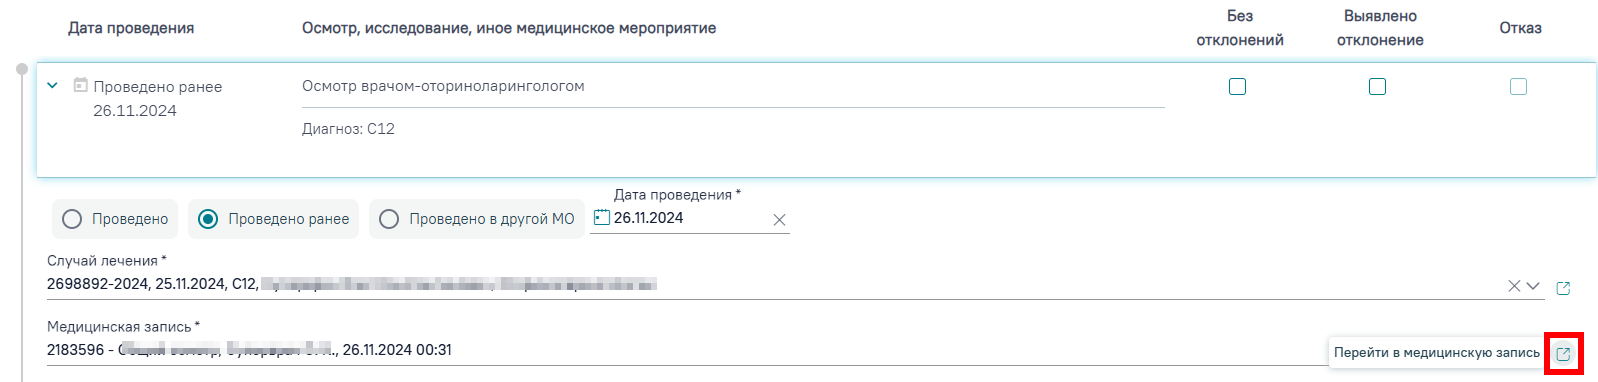Click calendar icon next to Проведено ранее status
Viewport: 1598px width, 382px height.
81,85
